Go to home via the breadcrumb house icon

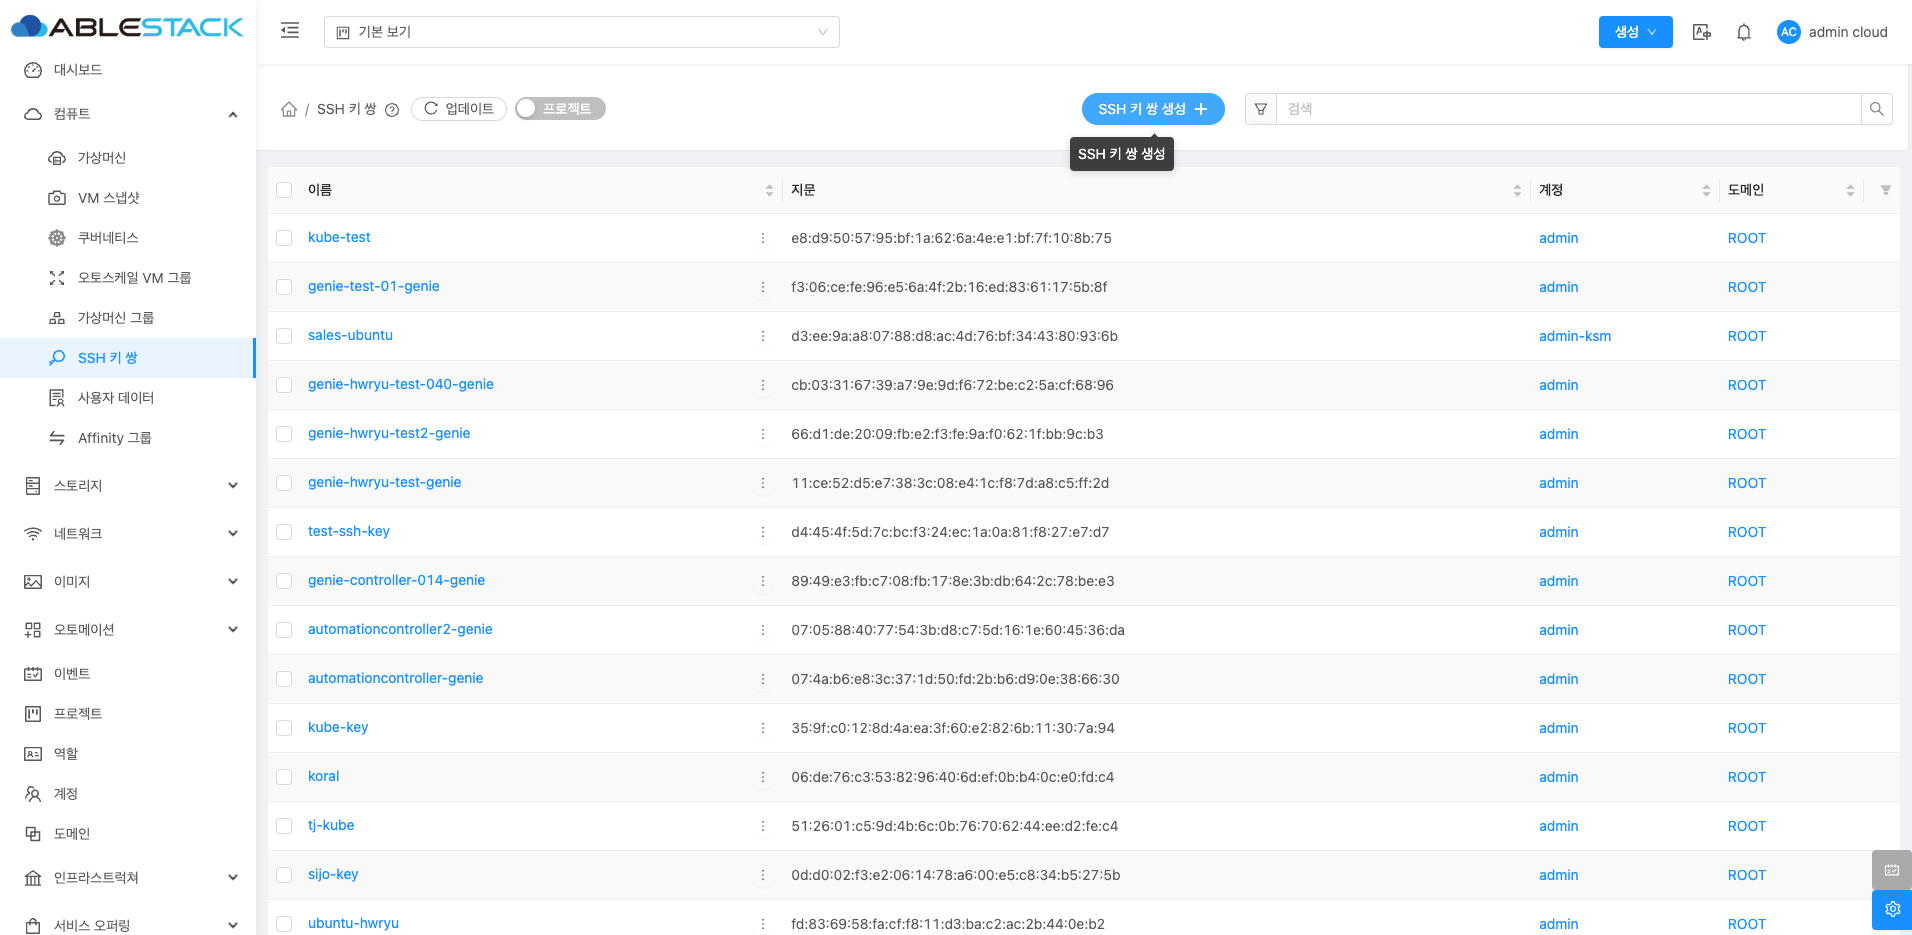(289, 109)
